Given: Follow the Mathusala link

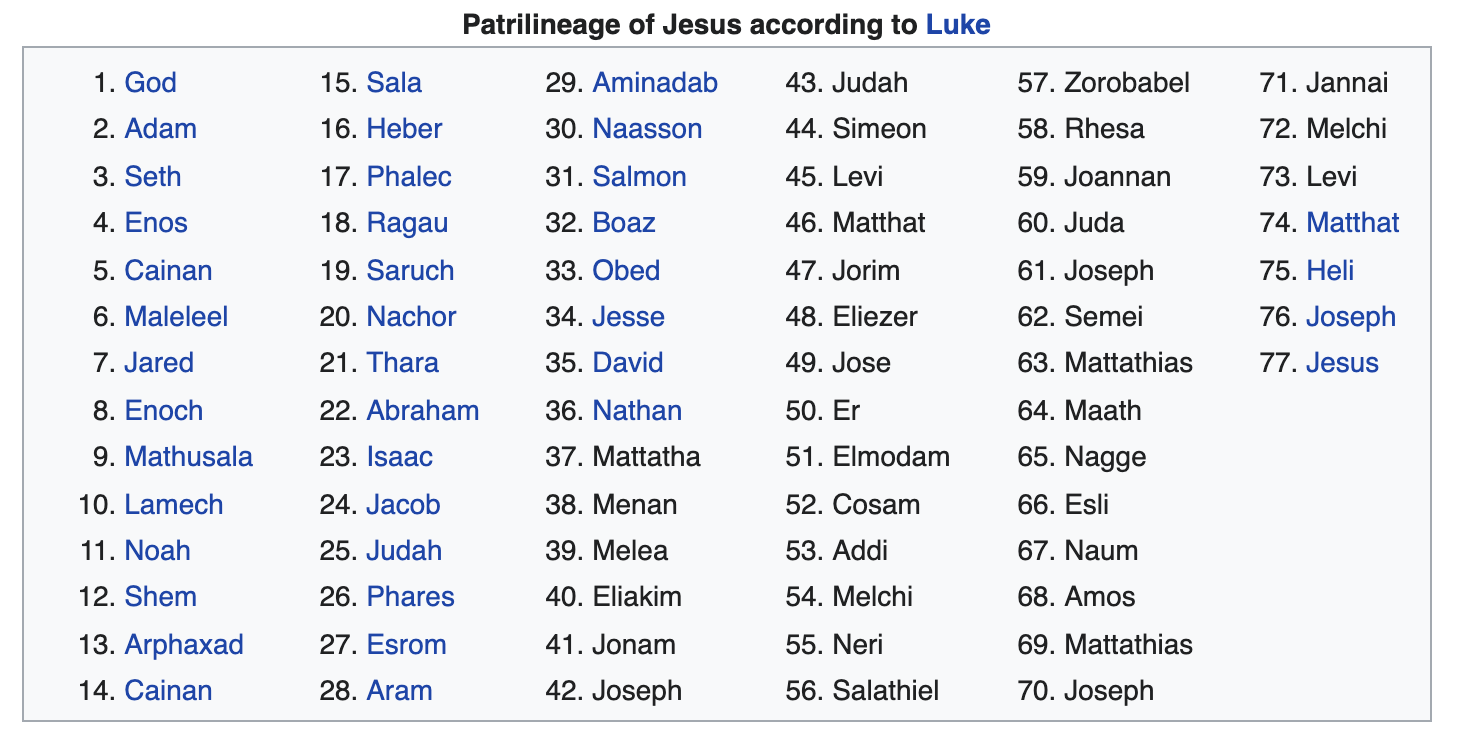Looking at the screenshot, I should (x=188, y=457).
